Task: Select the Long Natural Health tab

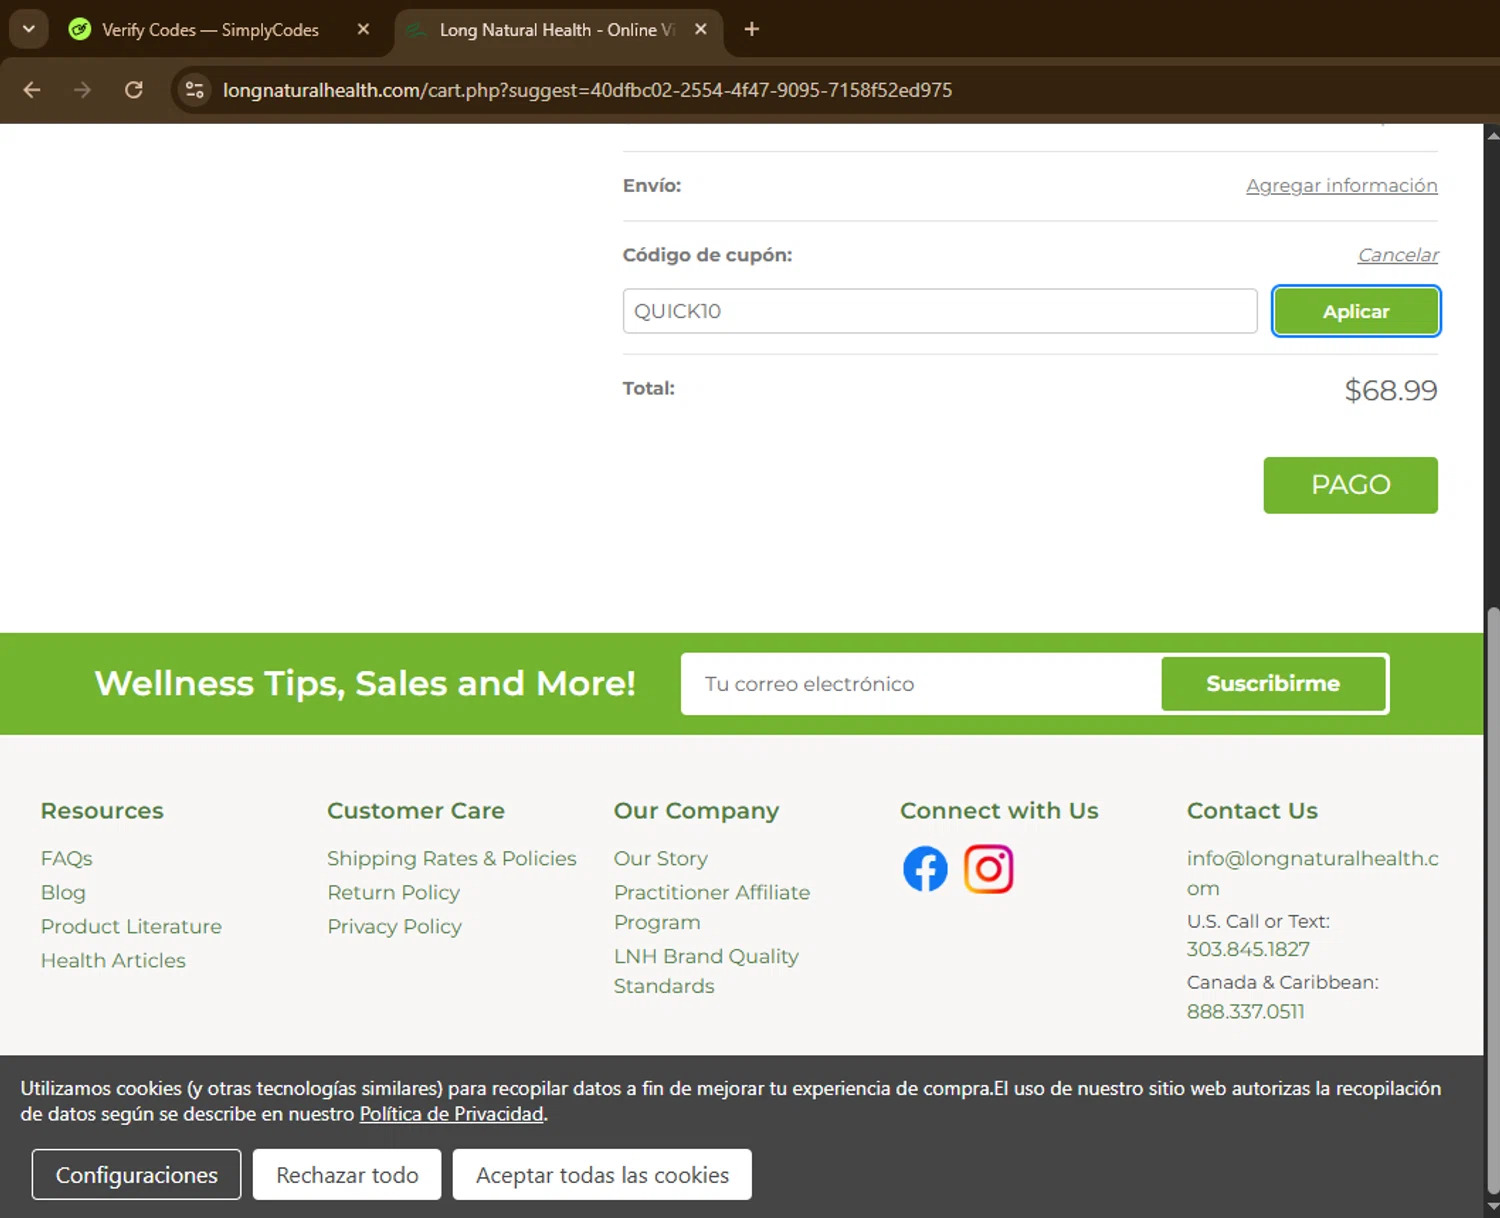Action: (x=555, y=29)
